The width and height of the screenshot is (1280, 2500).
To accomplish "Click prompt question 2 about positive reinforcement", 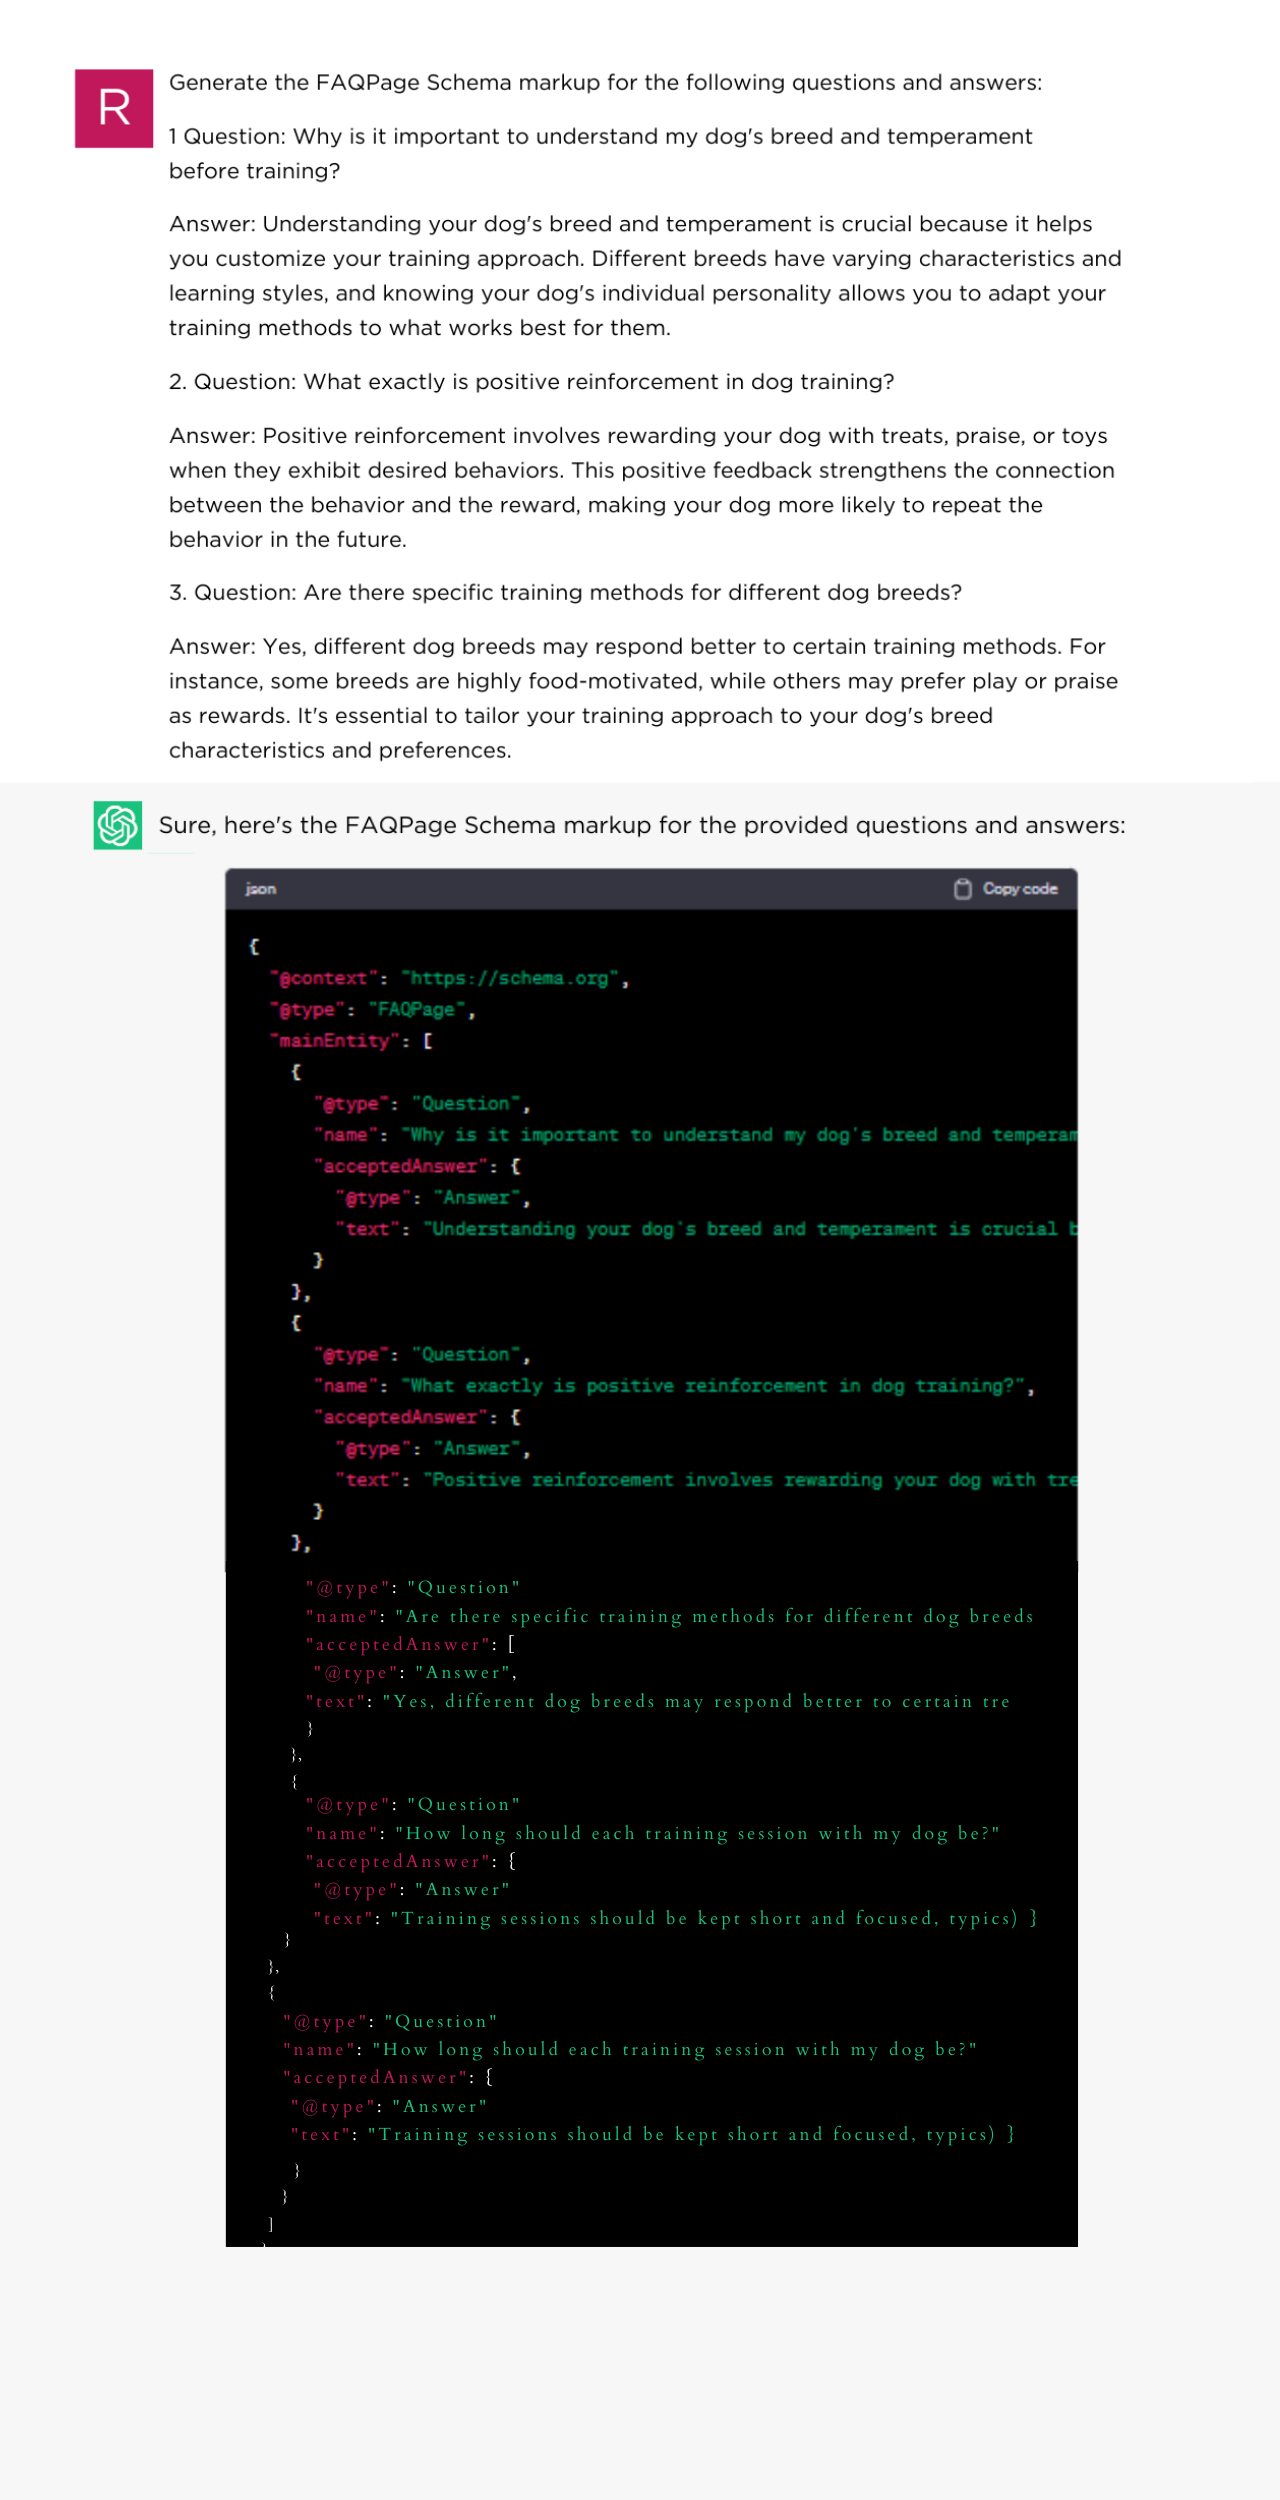I will coord(531,382).
